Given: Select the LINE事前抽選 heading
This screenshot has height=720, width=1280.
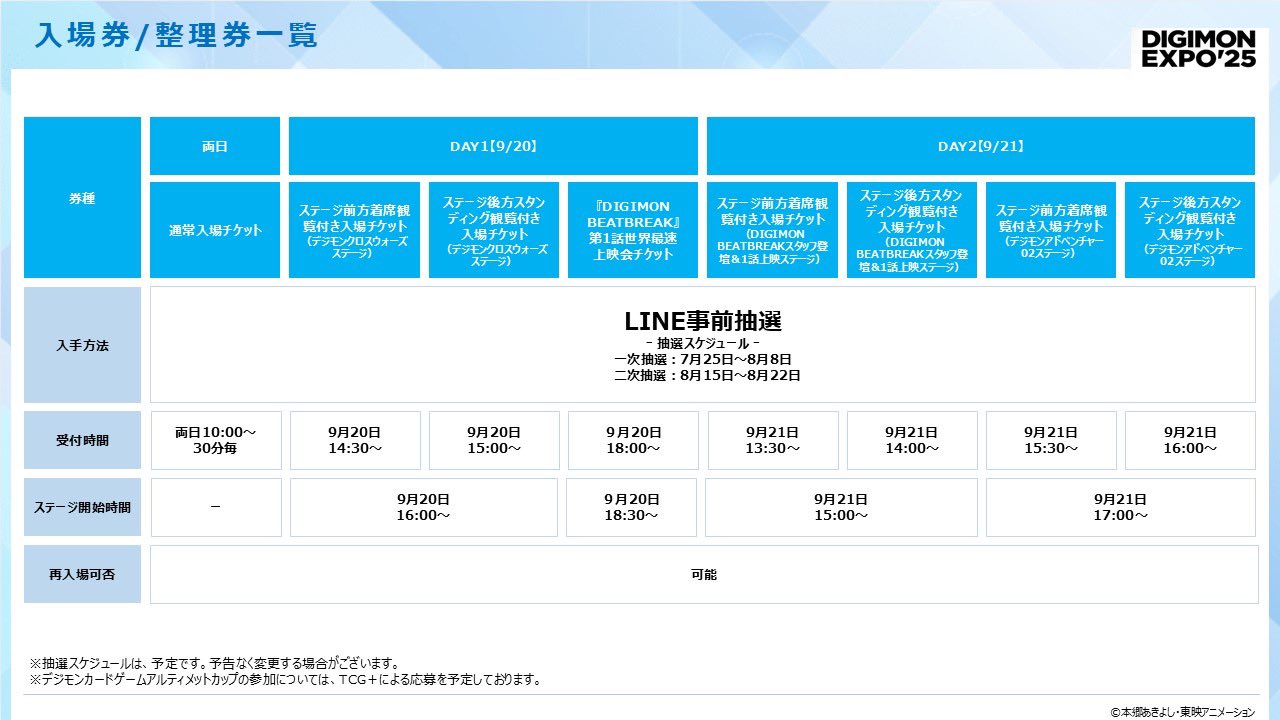Looking at the screenshot, I should 703,321.
